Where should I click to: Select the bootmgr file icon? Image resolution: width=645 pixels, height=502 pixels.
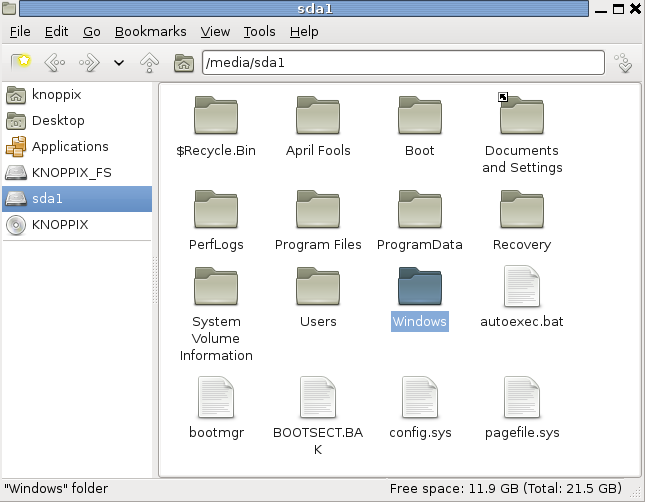tap(216, 397)
